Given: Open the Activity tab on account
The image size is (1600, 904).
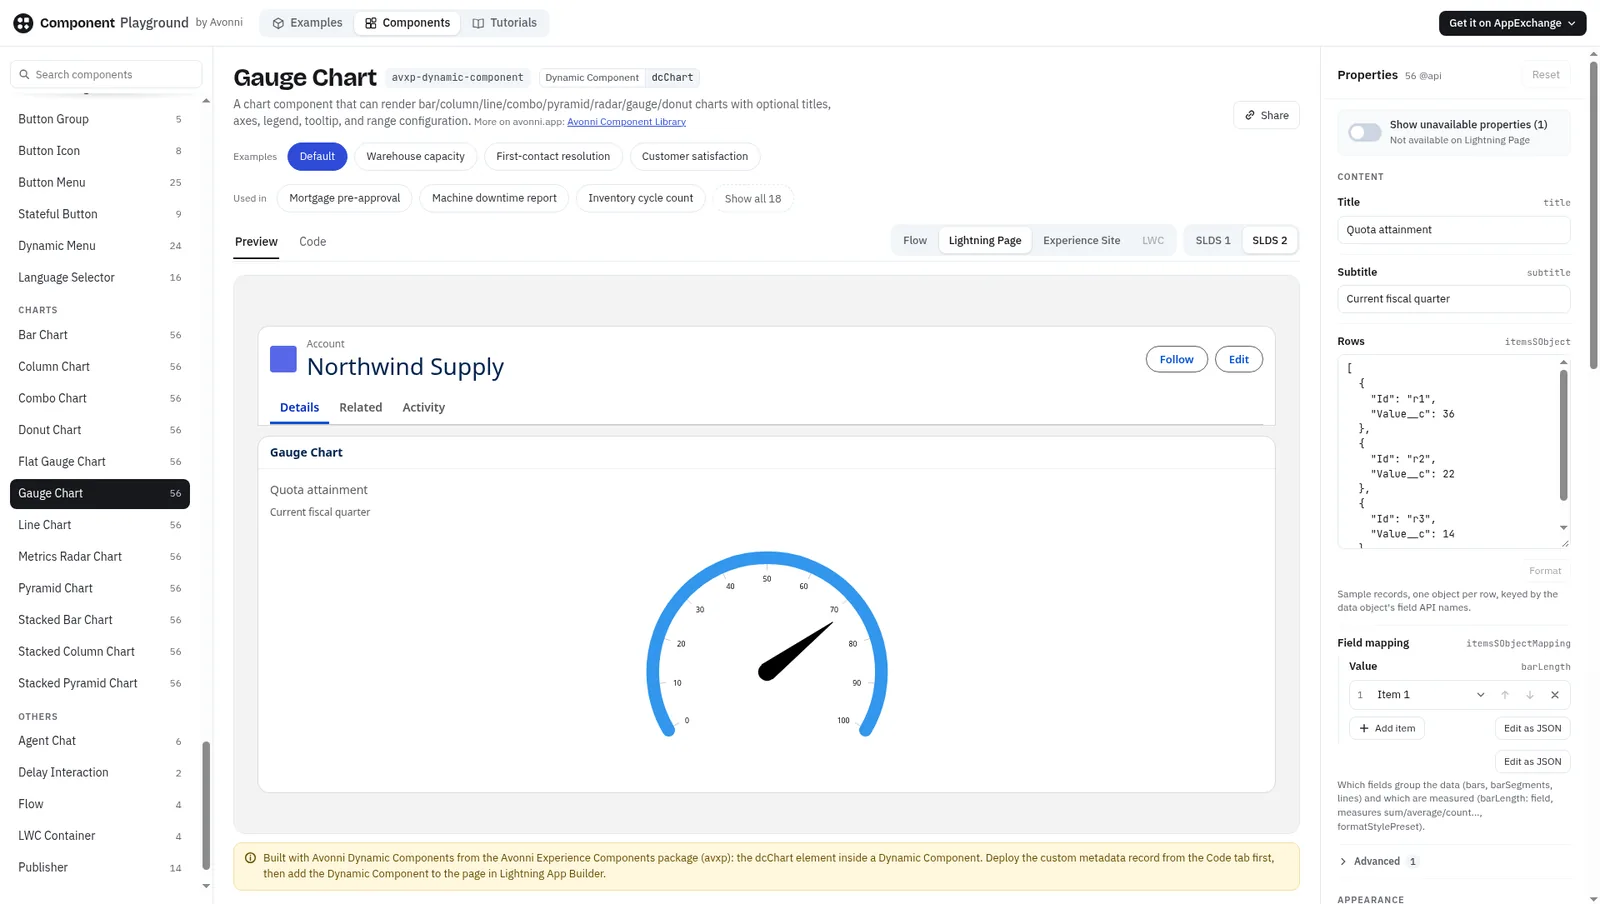Looking at the screenshot, I should coord(424,407).
